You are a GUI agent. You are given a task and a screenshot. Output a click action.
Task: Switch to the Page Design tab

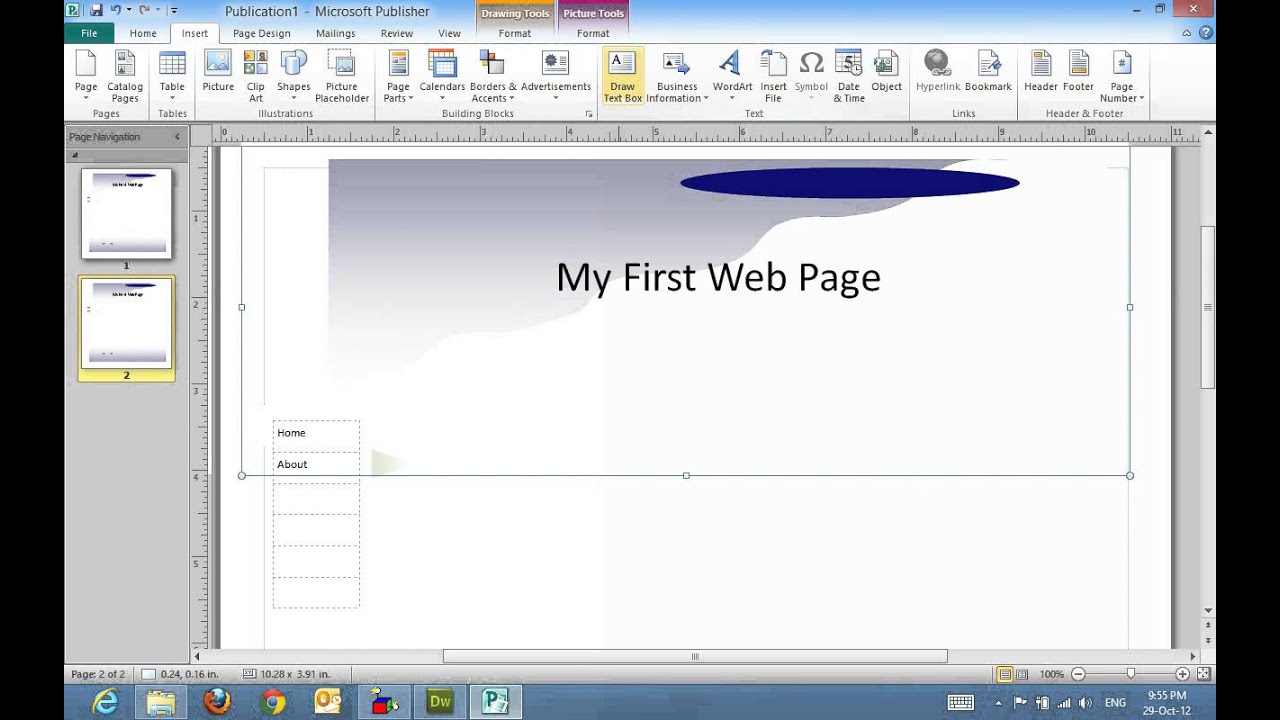click(261, 33)
